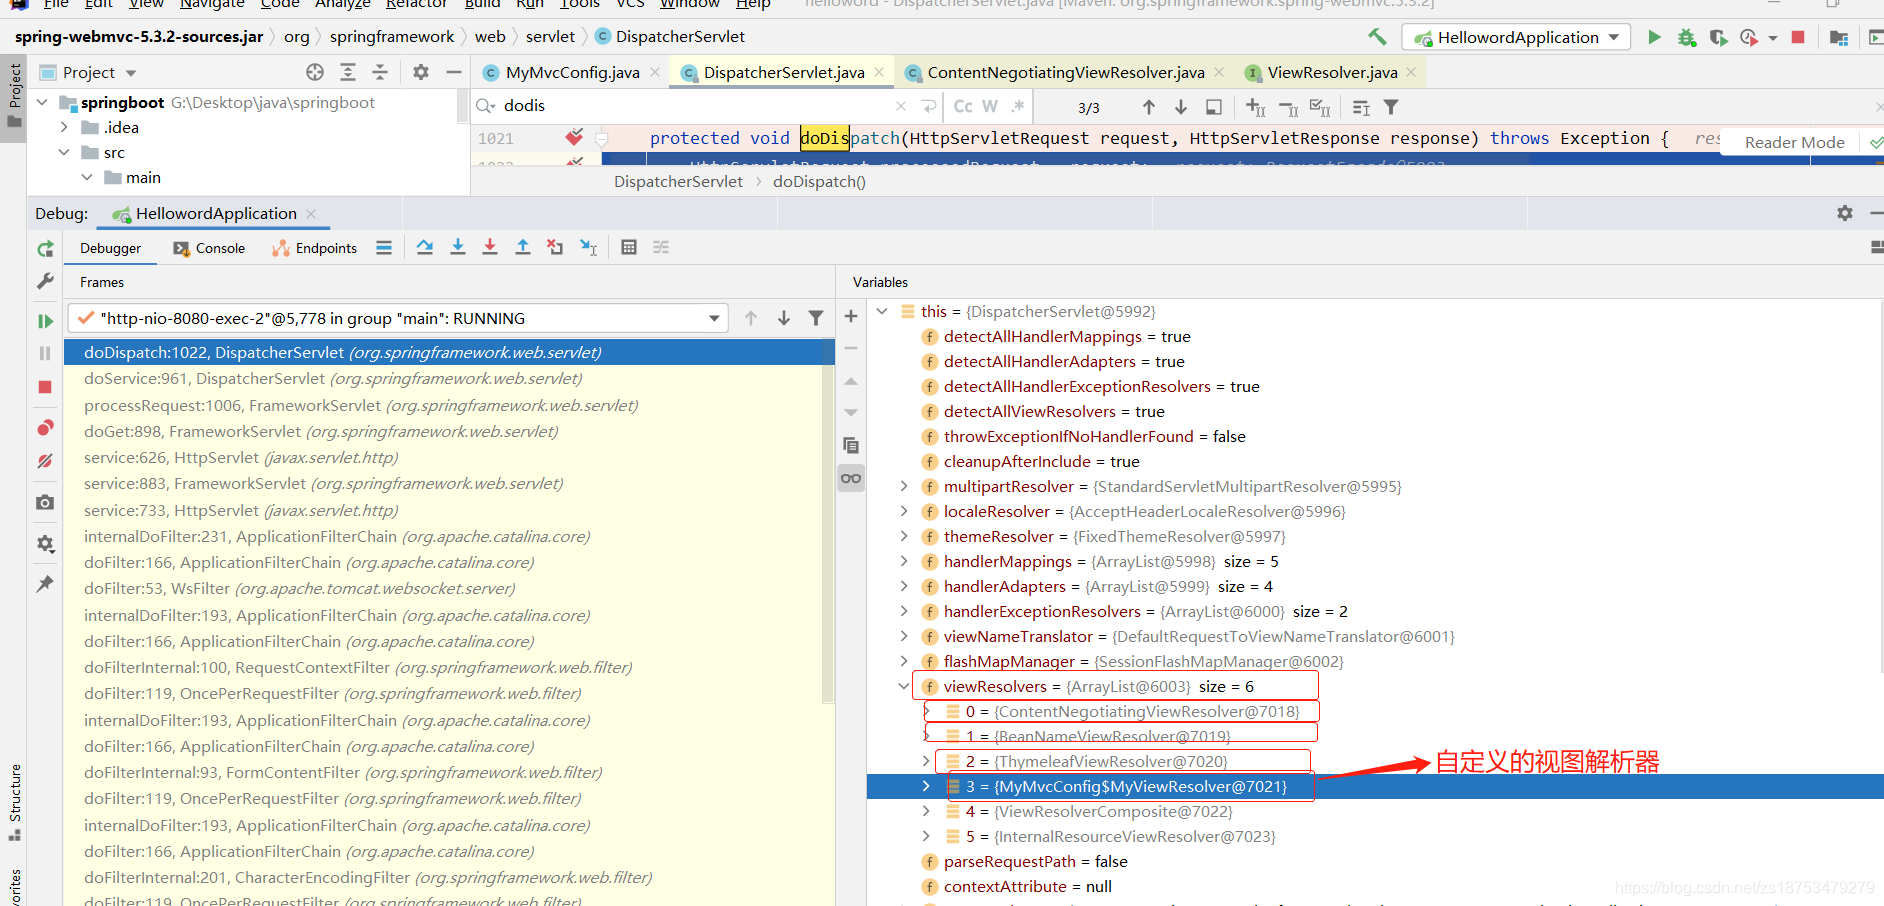
Task: Click the Project side tool window button
Action: pyautogui.click(x=14, y=97)
